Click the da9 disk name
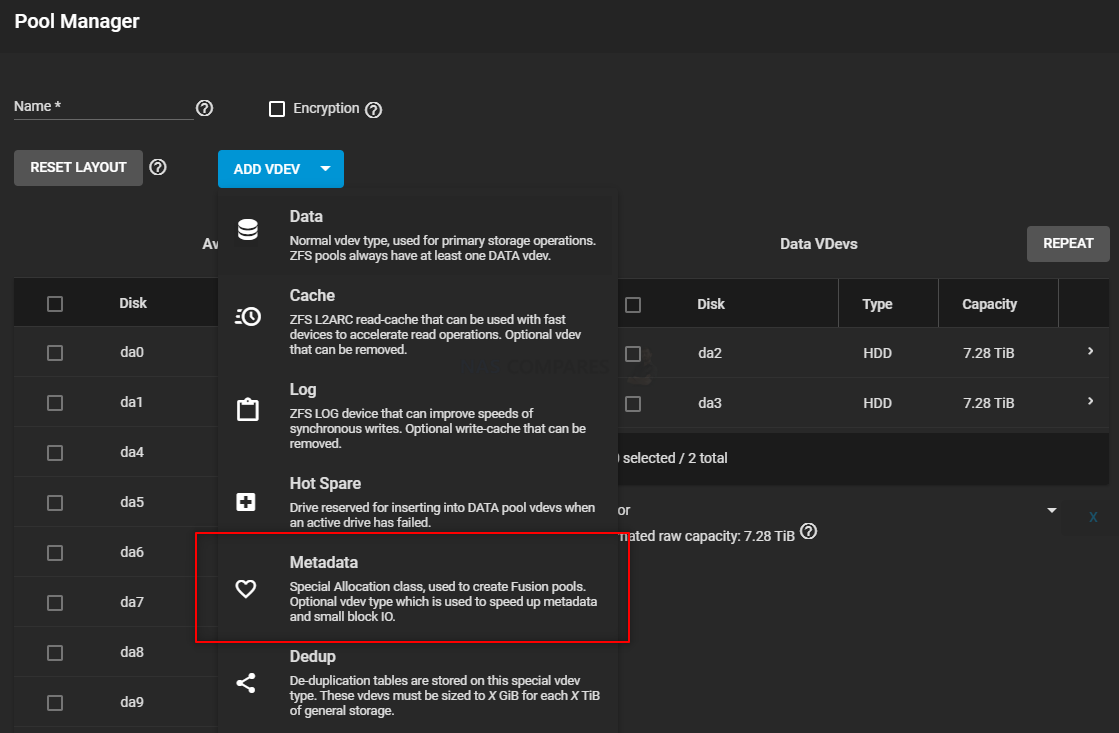Screen dimensions: 1119x733 132,702
